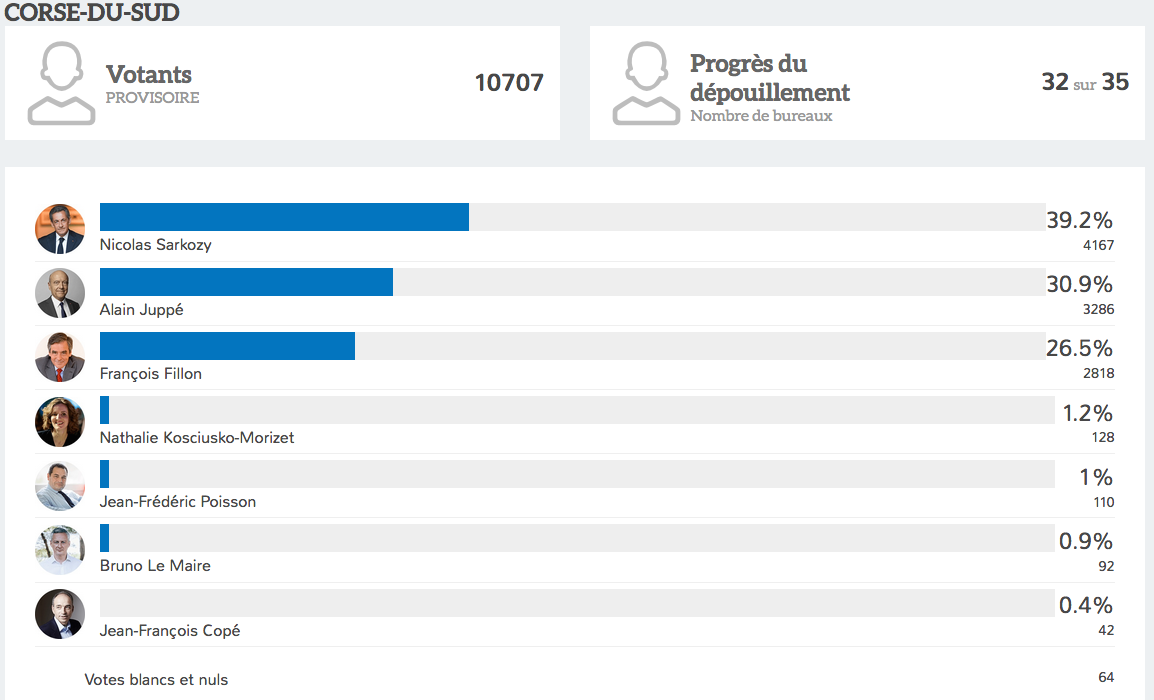Viewport: 1154px width, 700px height.
Task: Click the Progrès du dépouillement person icon
Action: [646, 83]
